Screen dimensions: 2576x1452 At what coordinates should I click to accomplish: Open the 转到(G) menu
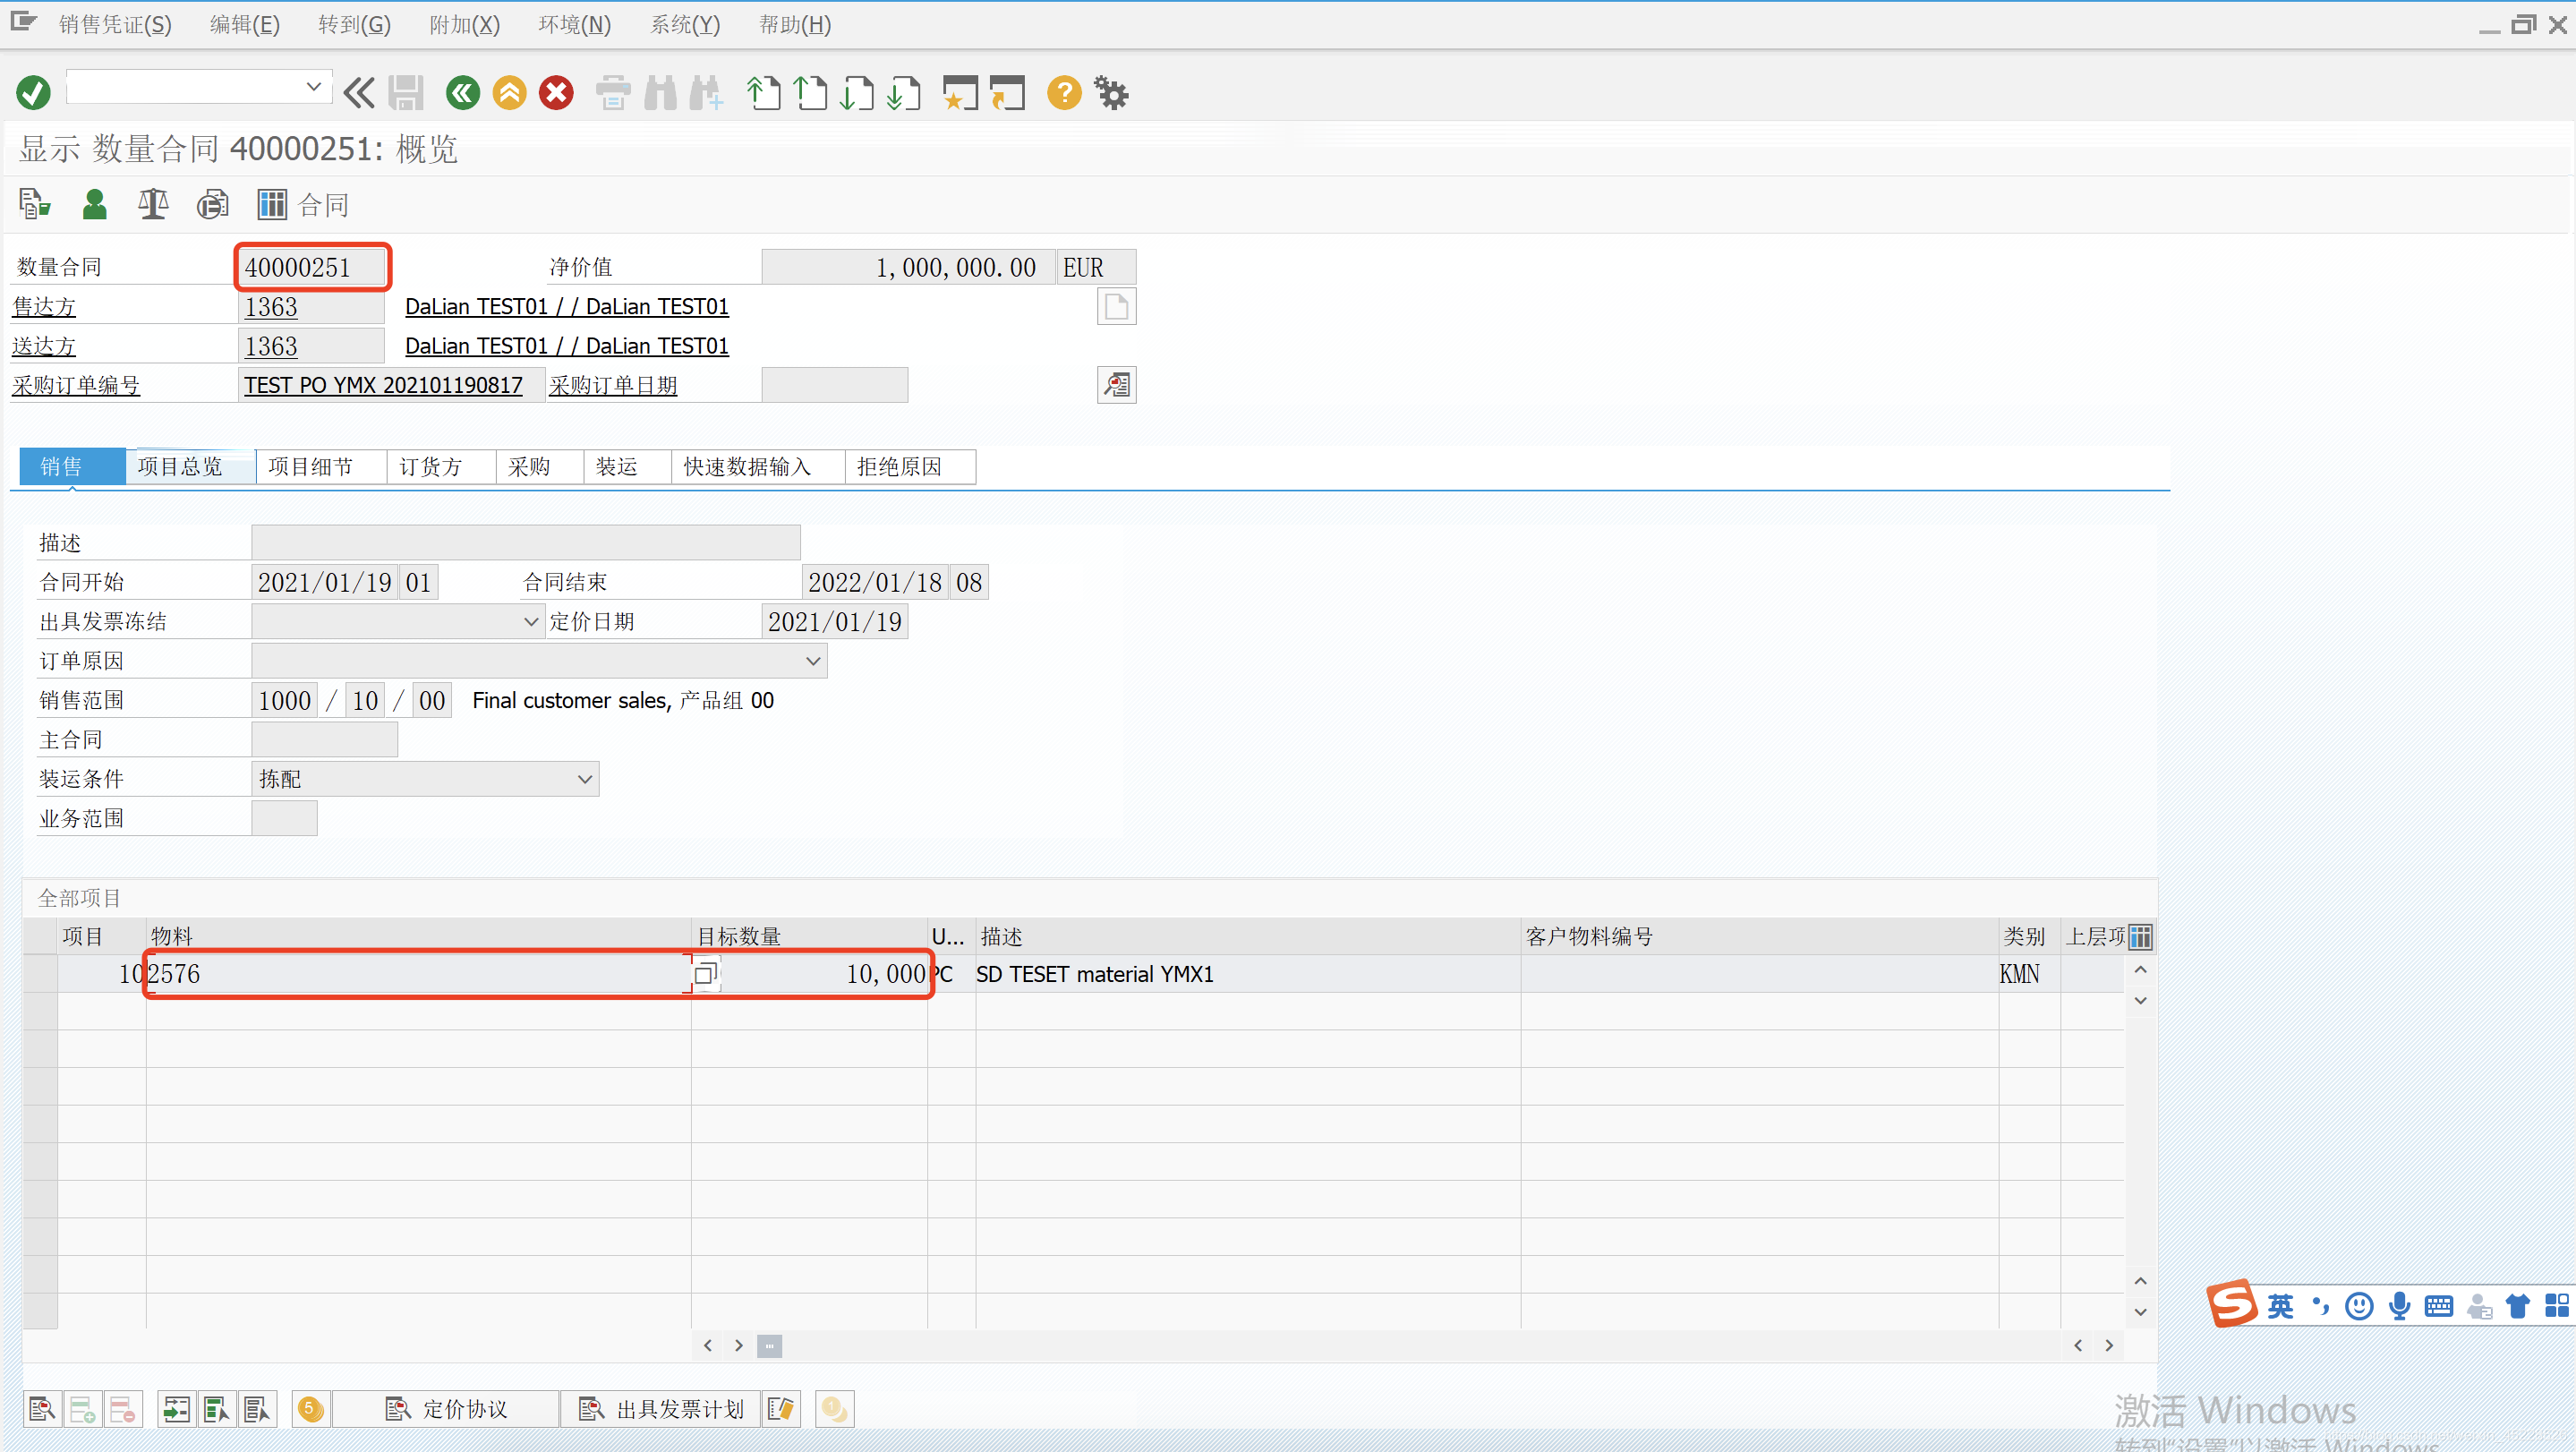[354, 24]
